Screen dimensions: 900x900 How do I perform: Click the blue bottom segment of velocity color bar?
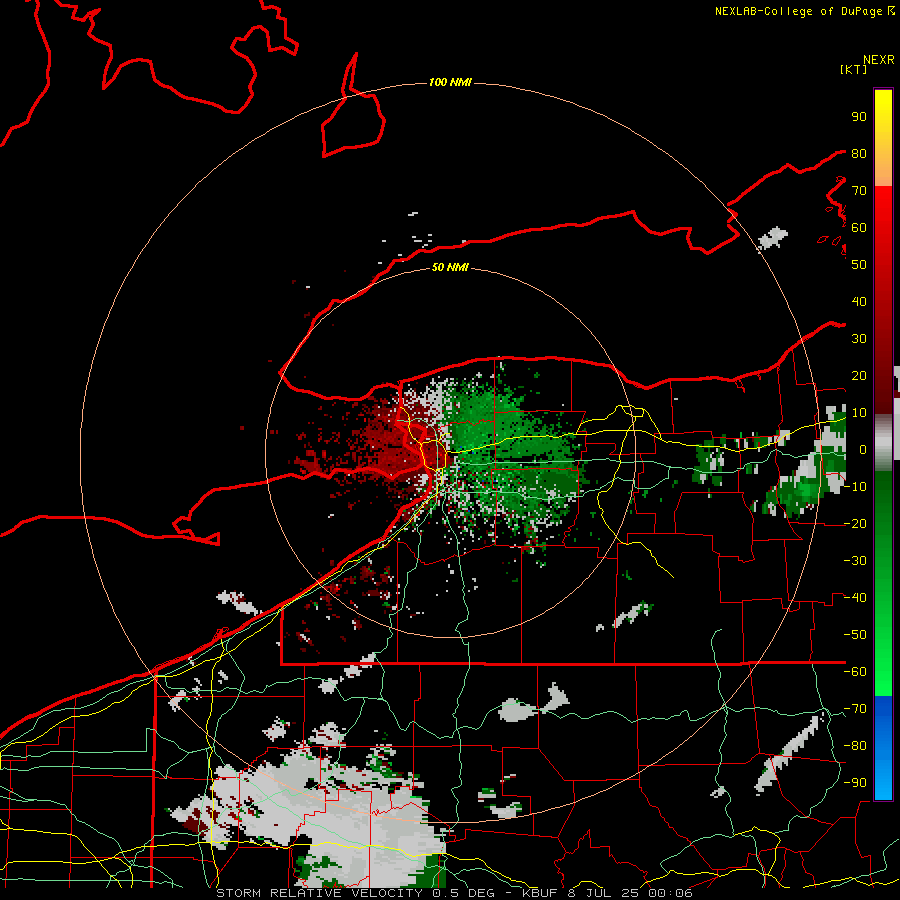pyautogui.click(x=883, y=748)
